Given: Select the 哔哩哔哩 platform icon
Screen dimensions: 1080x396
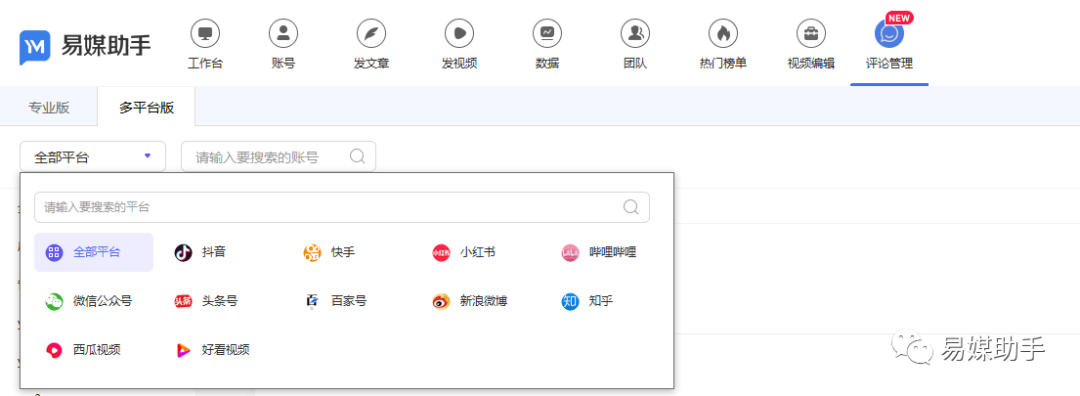Looking at the screenshot, I should [570, 252].
